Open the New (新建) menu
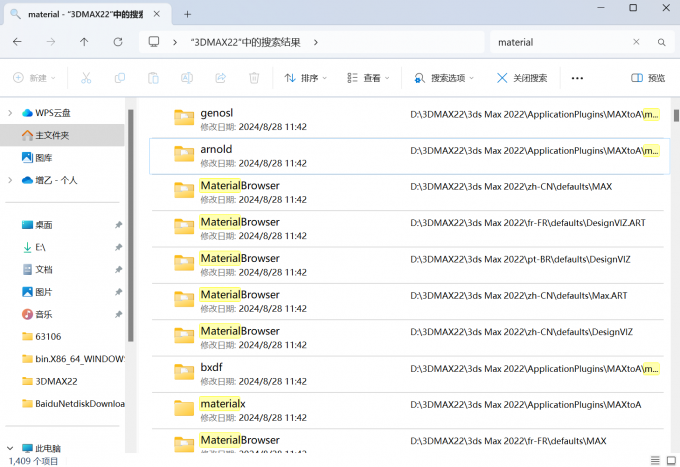The image size is (680, 467). (x=34, y=78)
